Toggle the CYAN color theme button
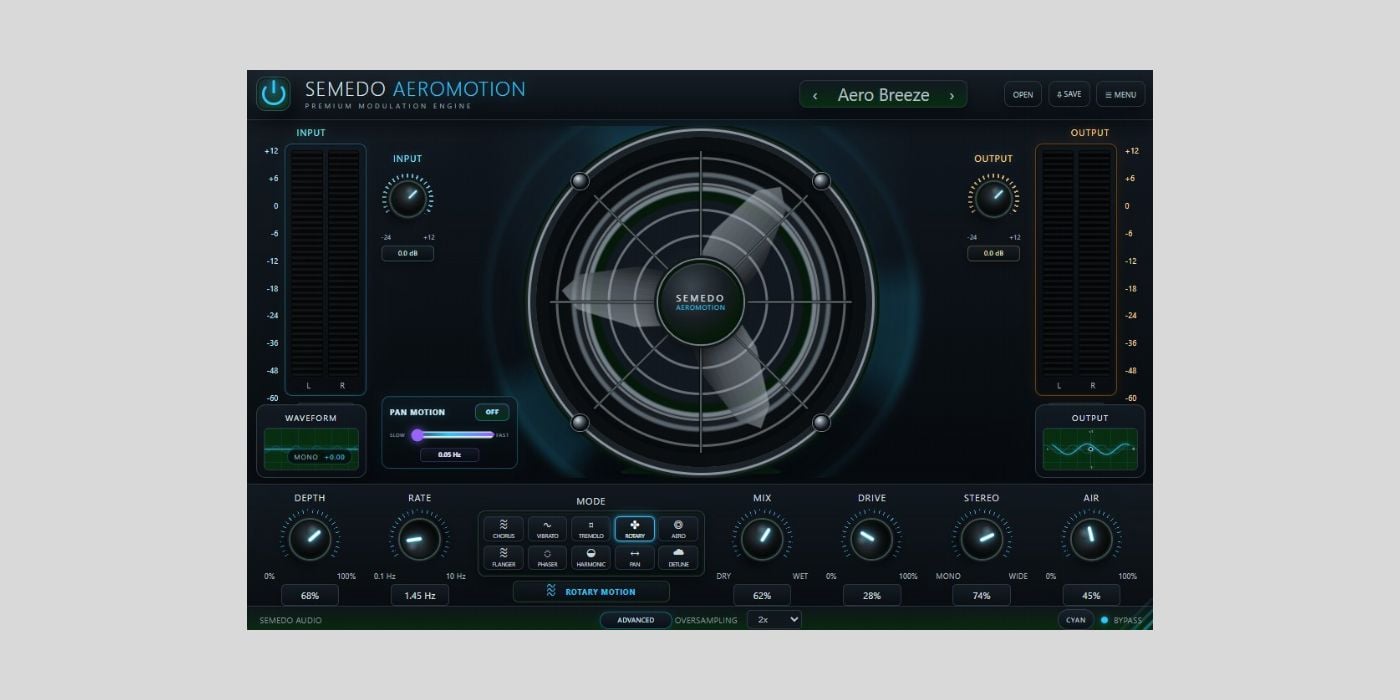Image resolution: width=1400 pixels, height=700 pixels. 1075,620
